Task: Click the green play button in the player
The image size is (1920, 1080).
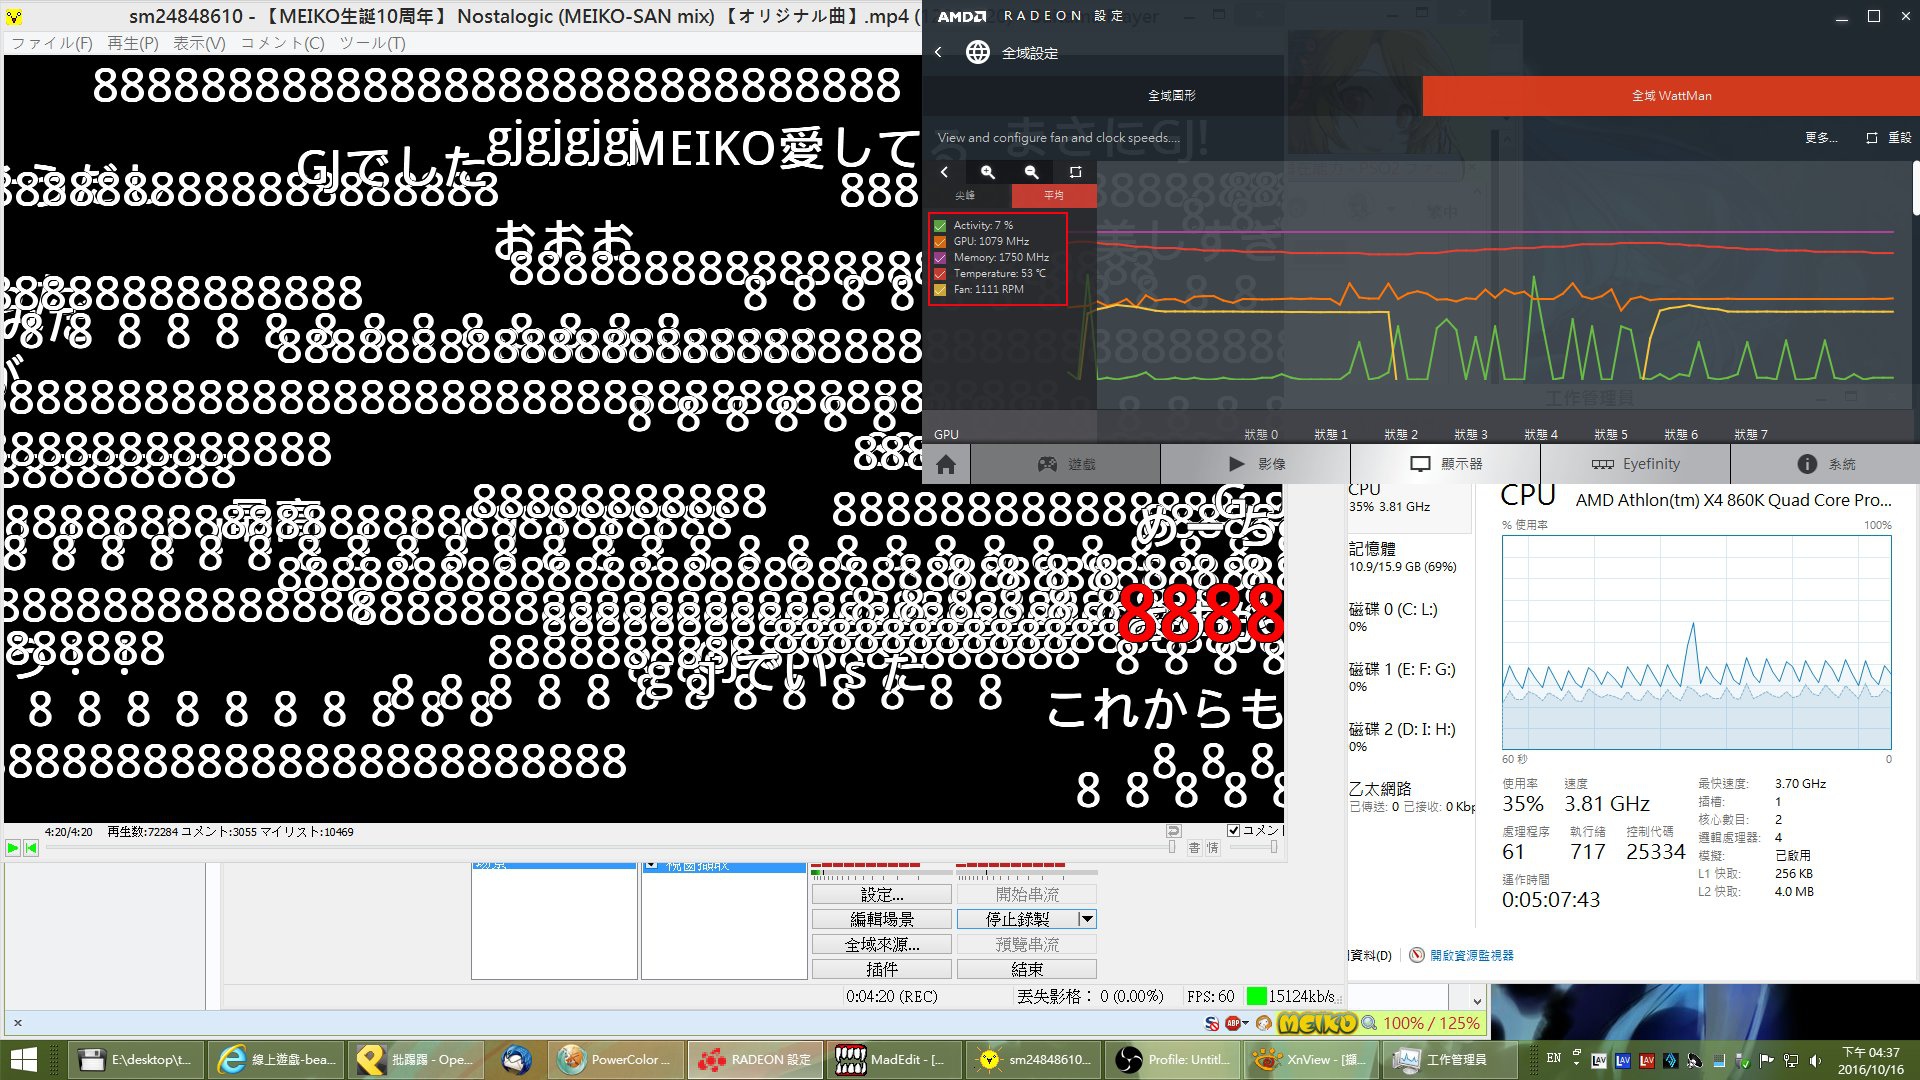Action: pyautogui.click(x=13, y=848)
